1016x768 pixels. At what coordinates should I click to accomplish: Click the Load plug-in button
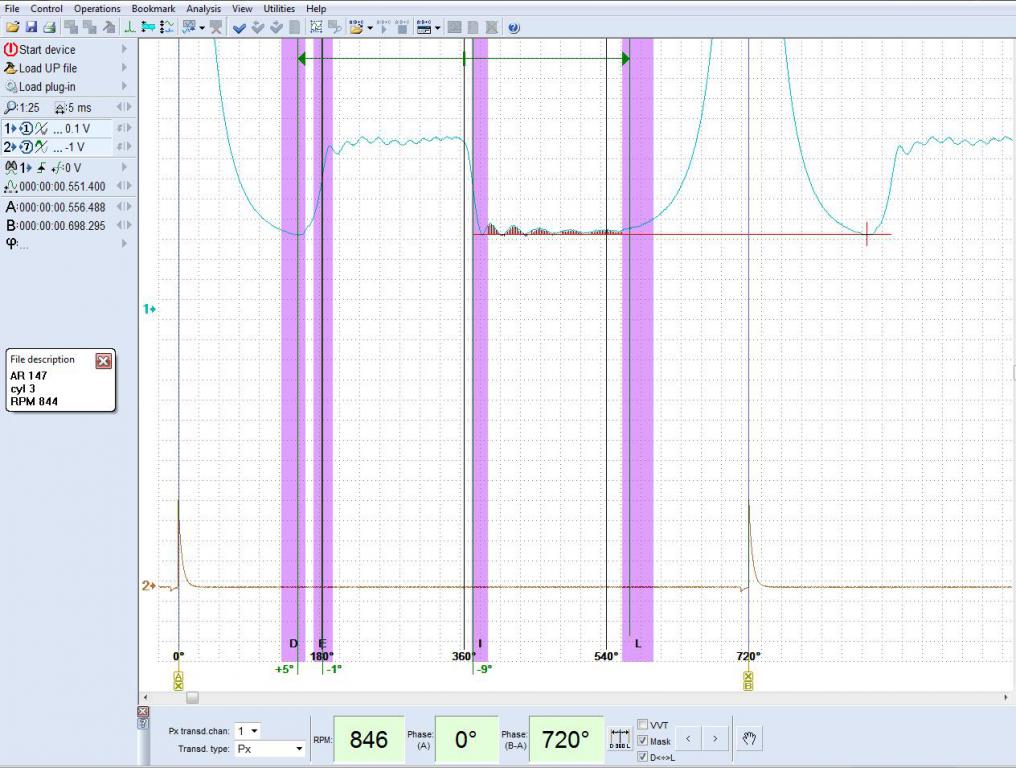coord(47,87)
